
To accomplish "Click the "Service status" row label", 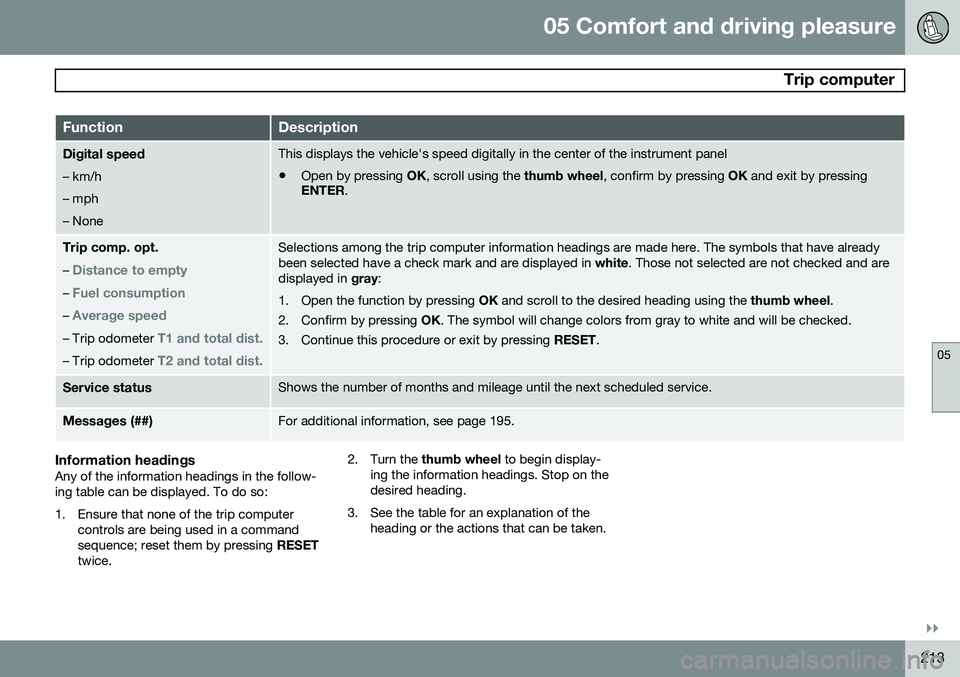I will click(x=107, y=388).
